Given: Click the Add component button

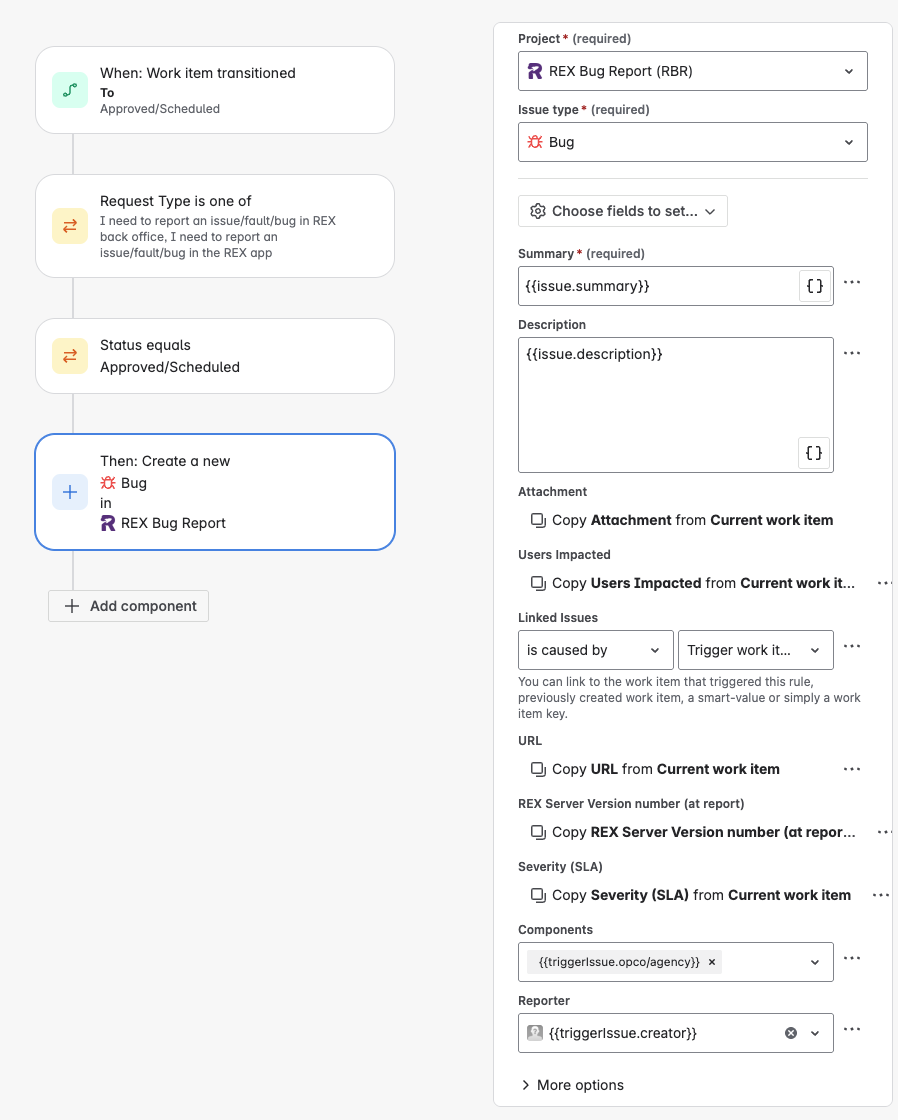Looking at the screenshot, I should [x=129, y=606].
